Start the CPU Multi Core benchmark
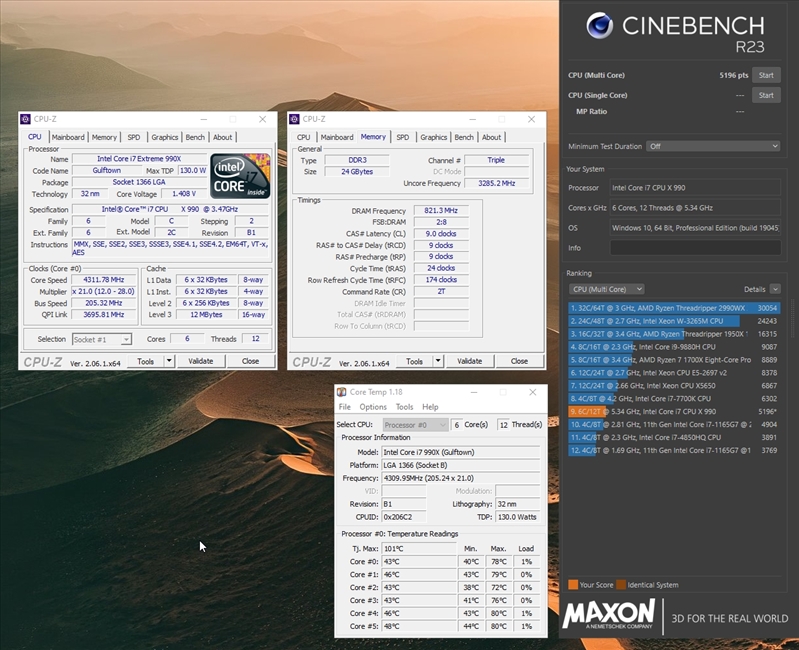799x650 pixels. pos(765,75)
